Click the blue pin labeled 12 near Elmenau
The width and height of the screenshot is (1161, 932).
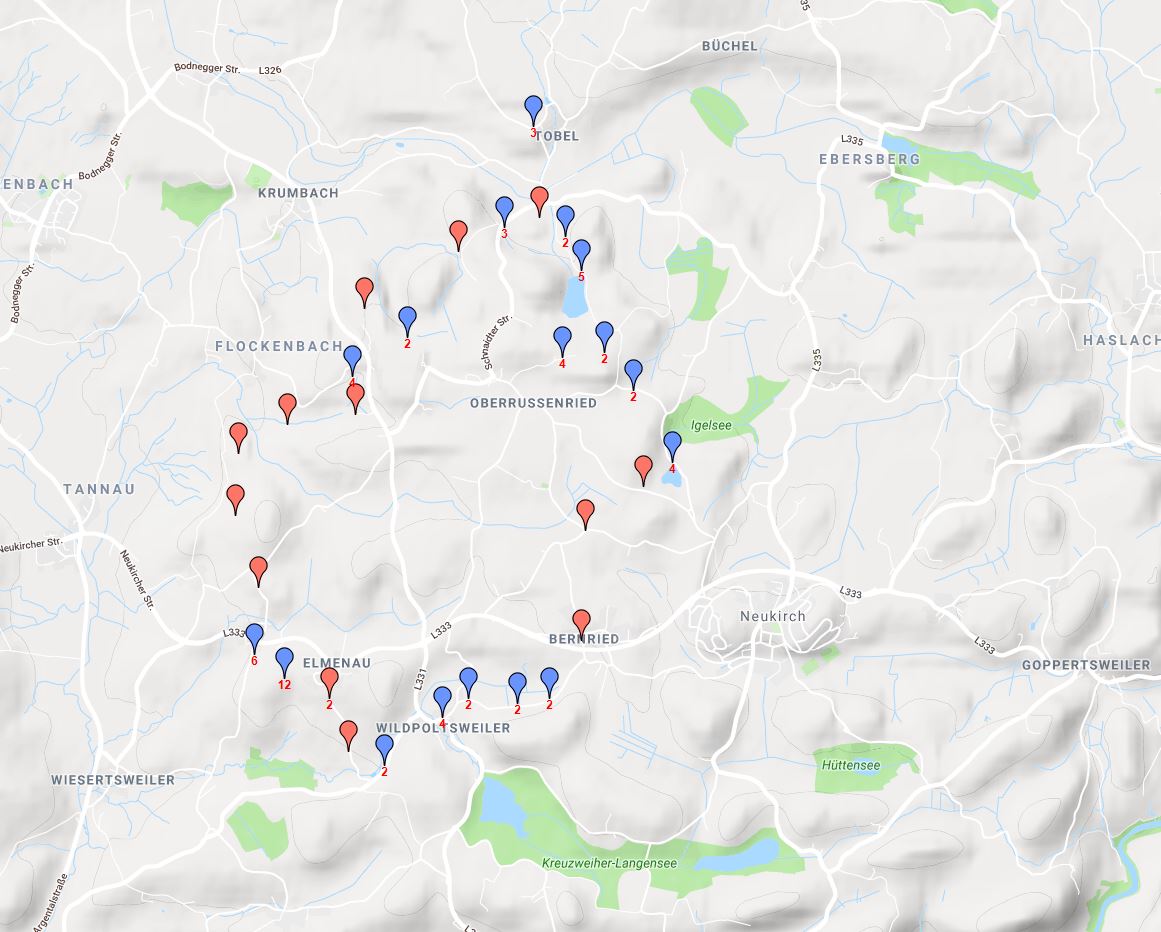pyautogui.click(x=284, y=662)
